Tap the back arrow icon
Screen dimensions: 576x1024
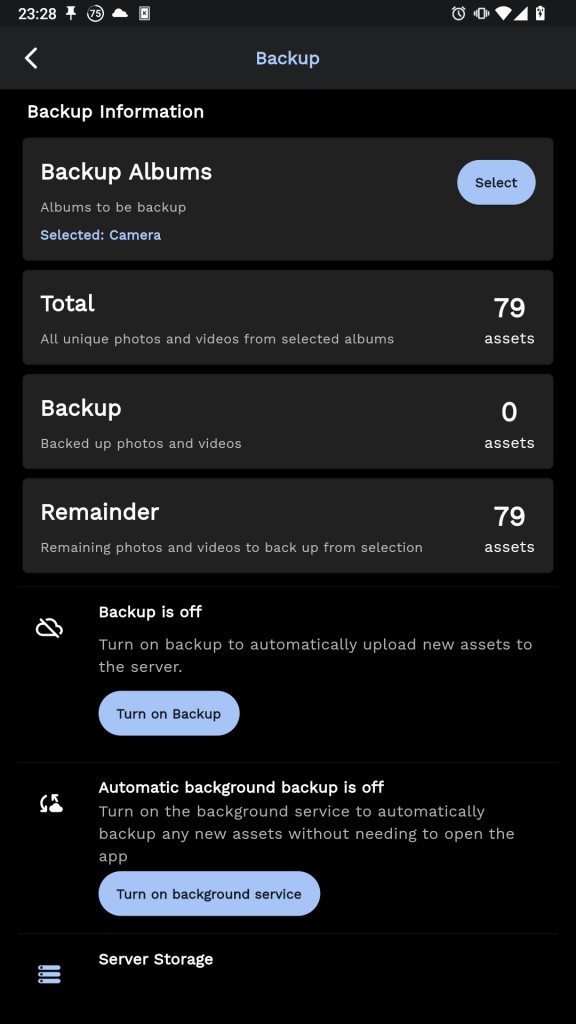click(x=31, y=58)
